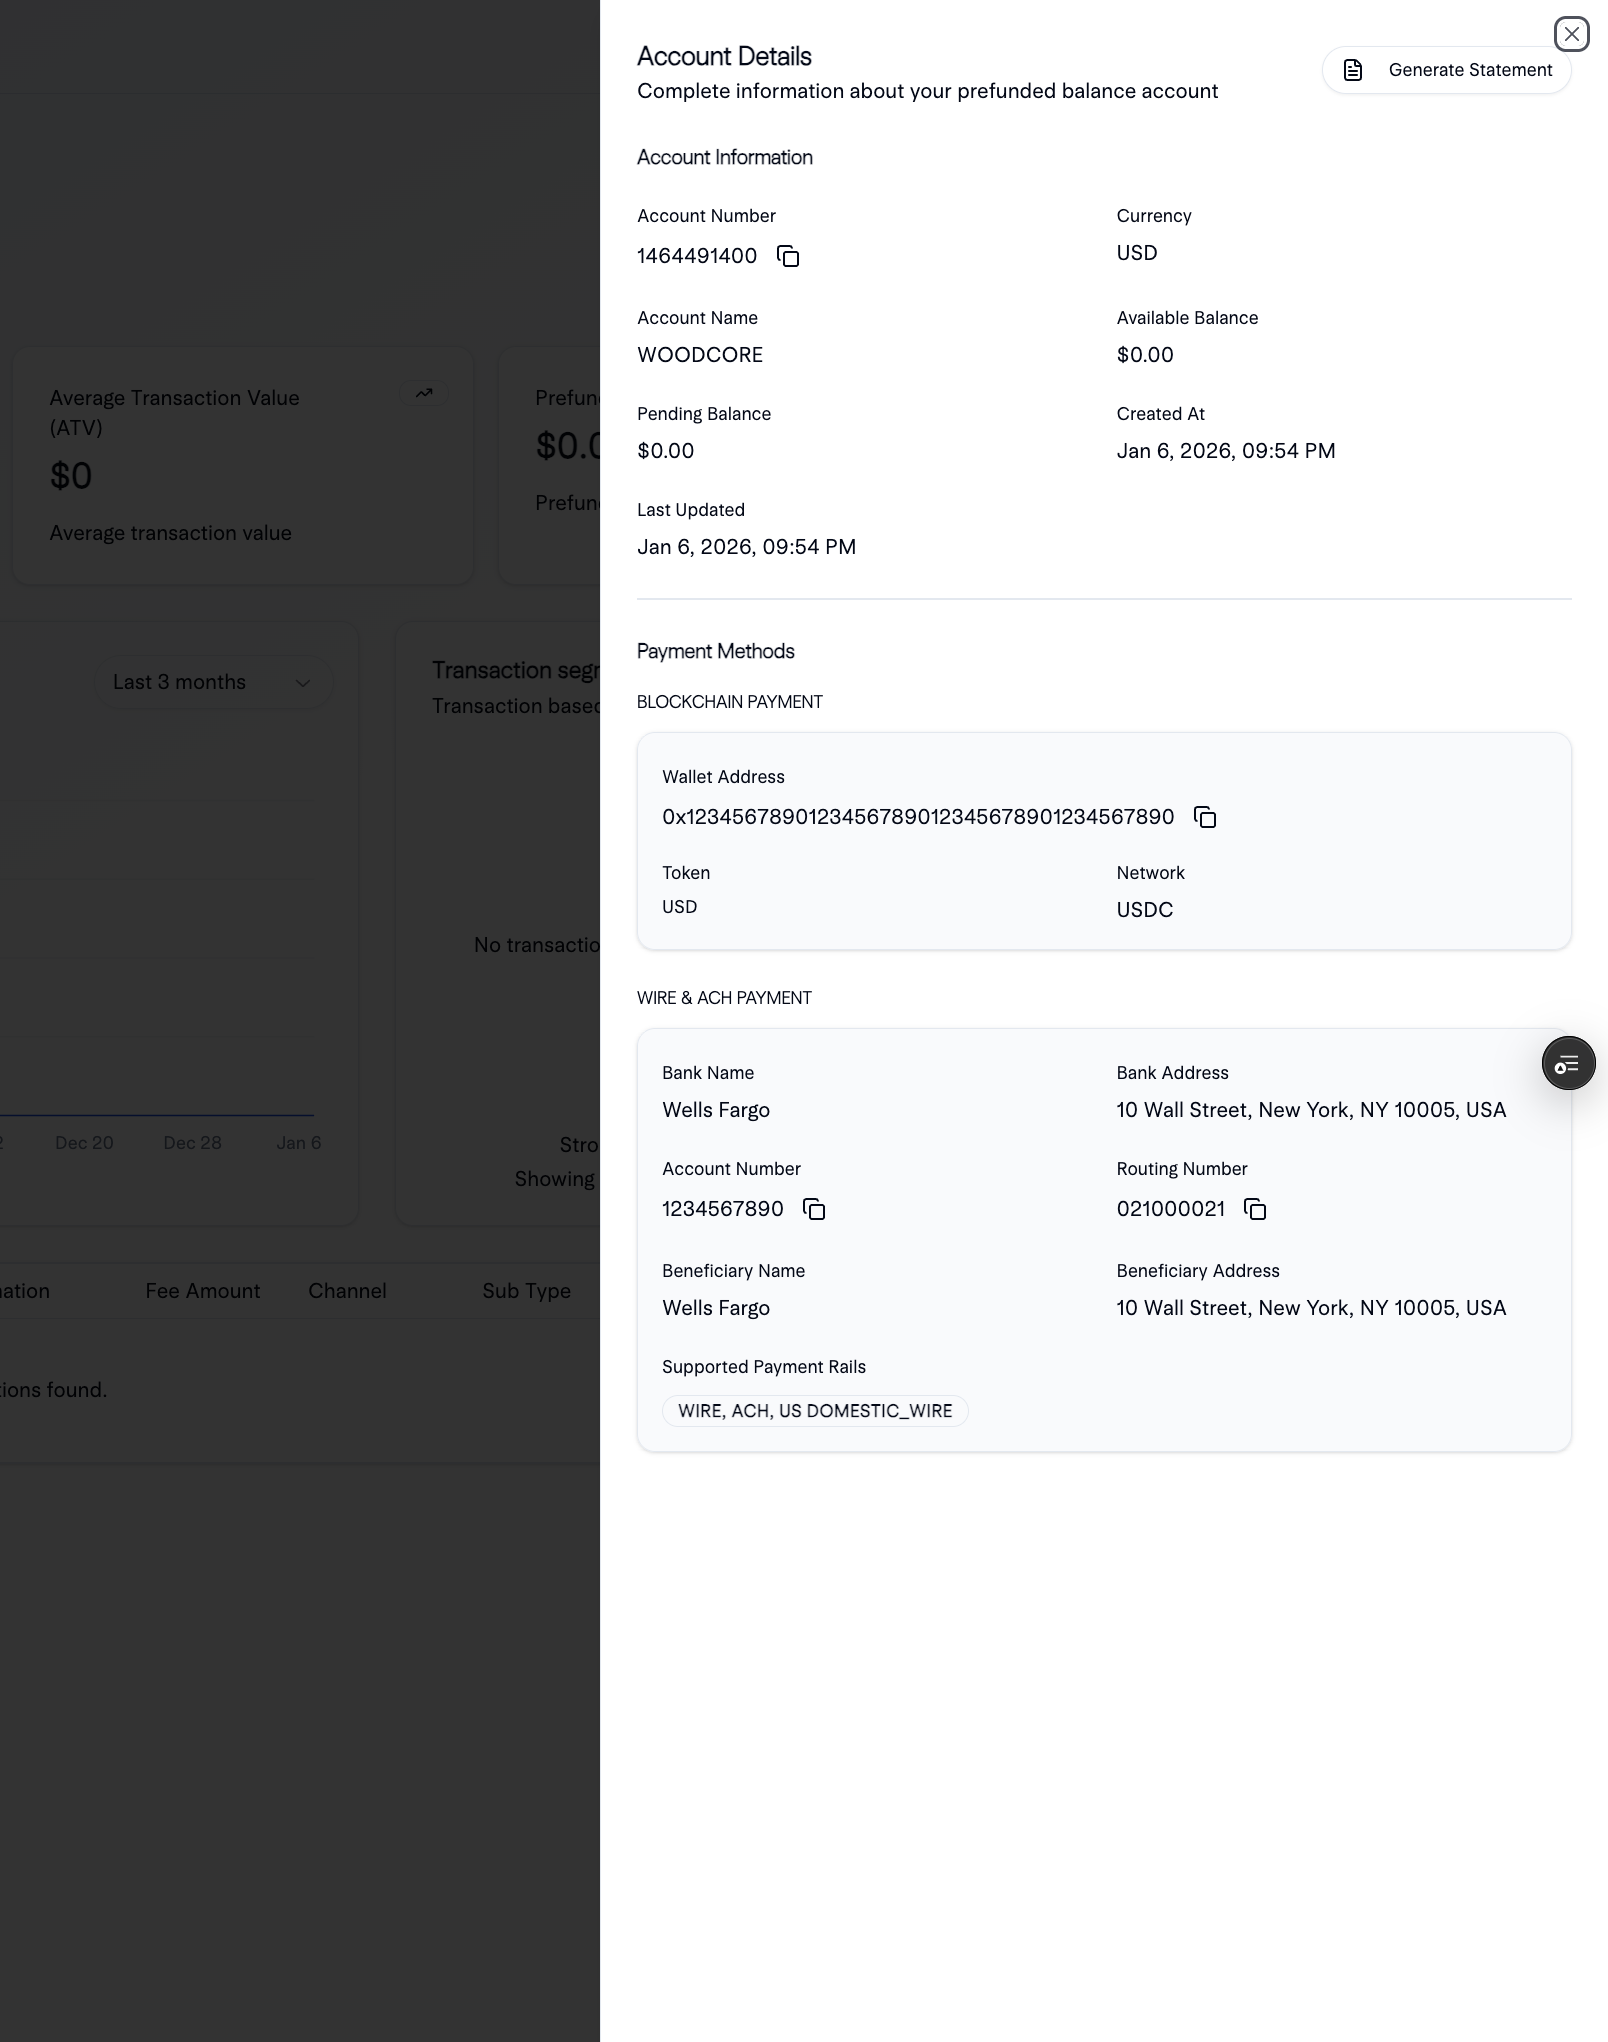Click the WIRE & ACH PAYMENT heading
The width and height of the screenshot is (1608, 2042).
click(x=724, y=998)
